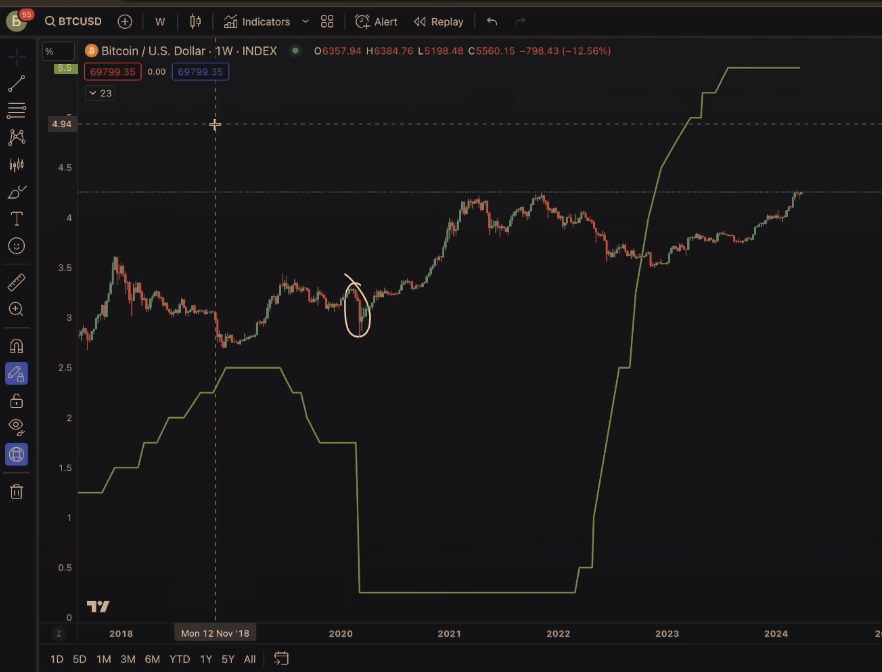Open the Indicators dialog
The image size is (882, 672).
256,21
